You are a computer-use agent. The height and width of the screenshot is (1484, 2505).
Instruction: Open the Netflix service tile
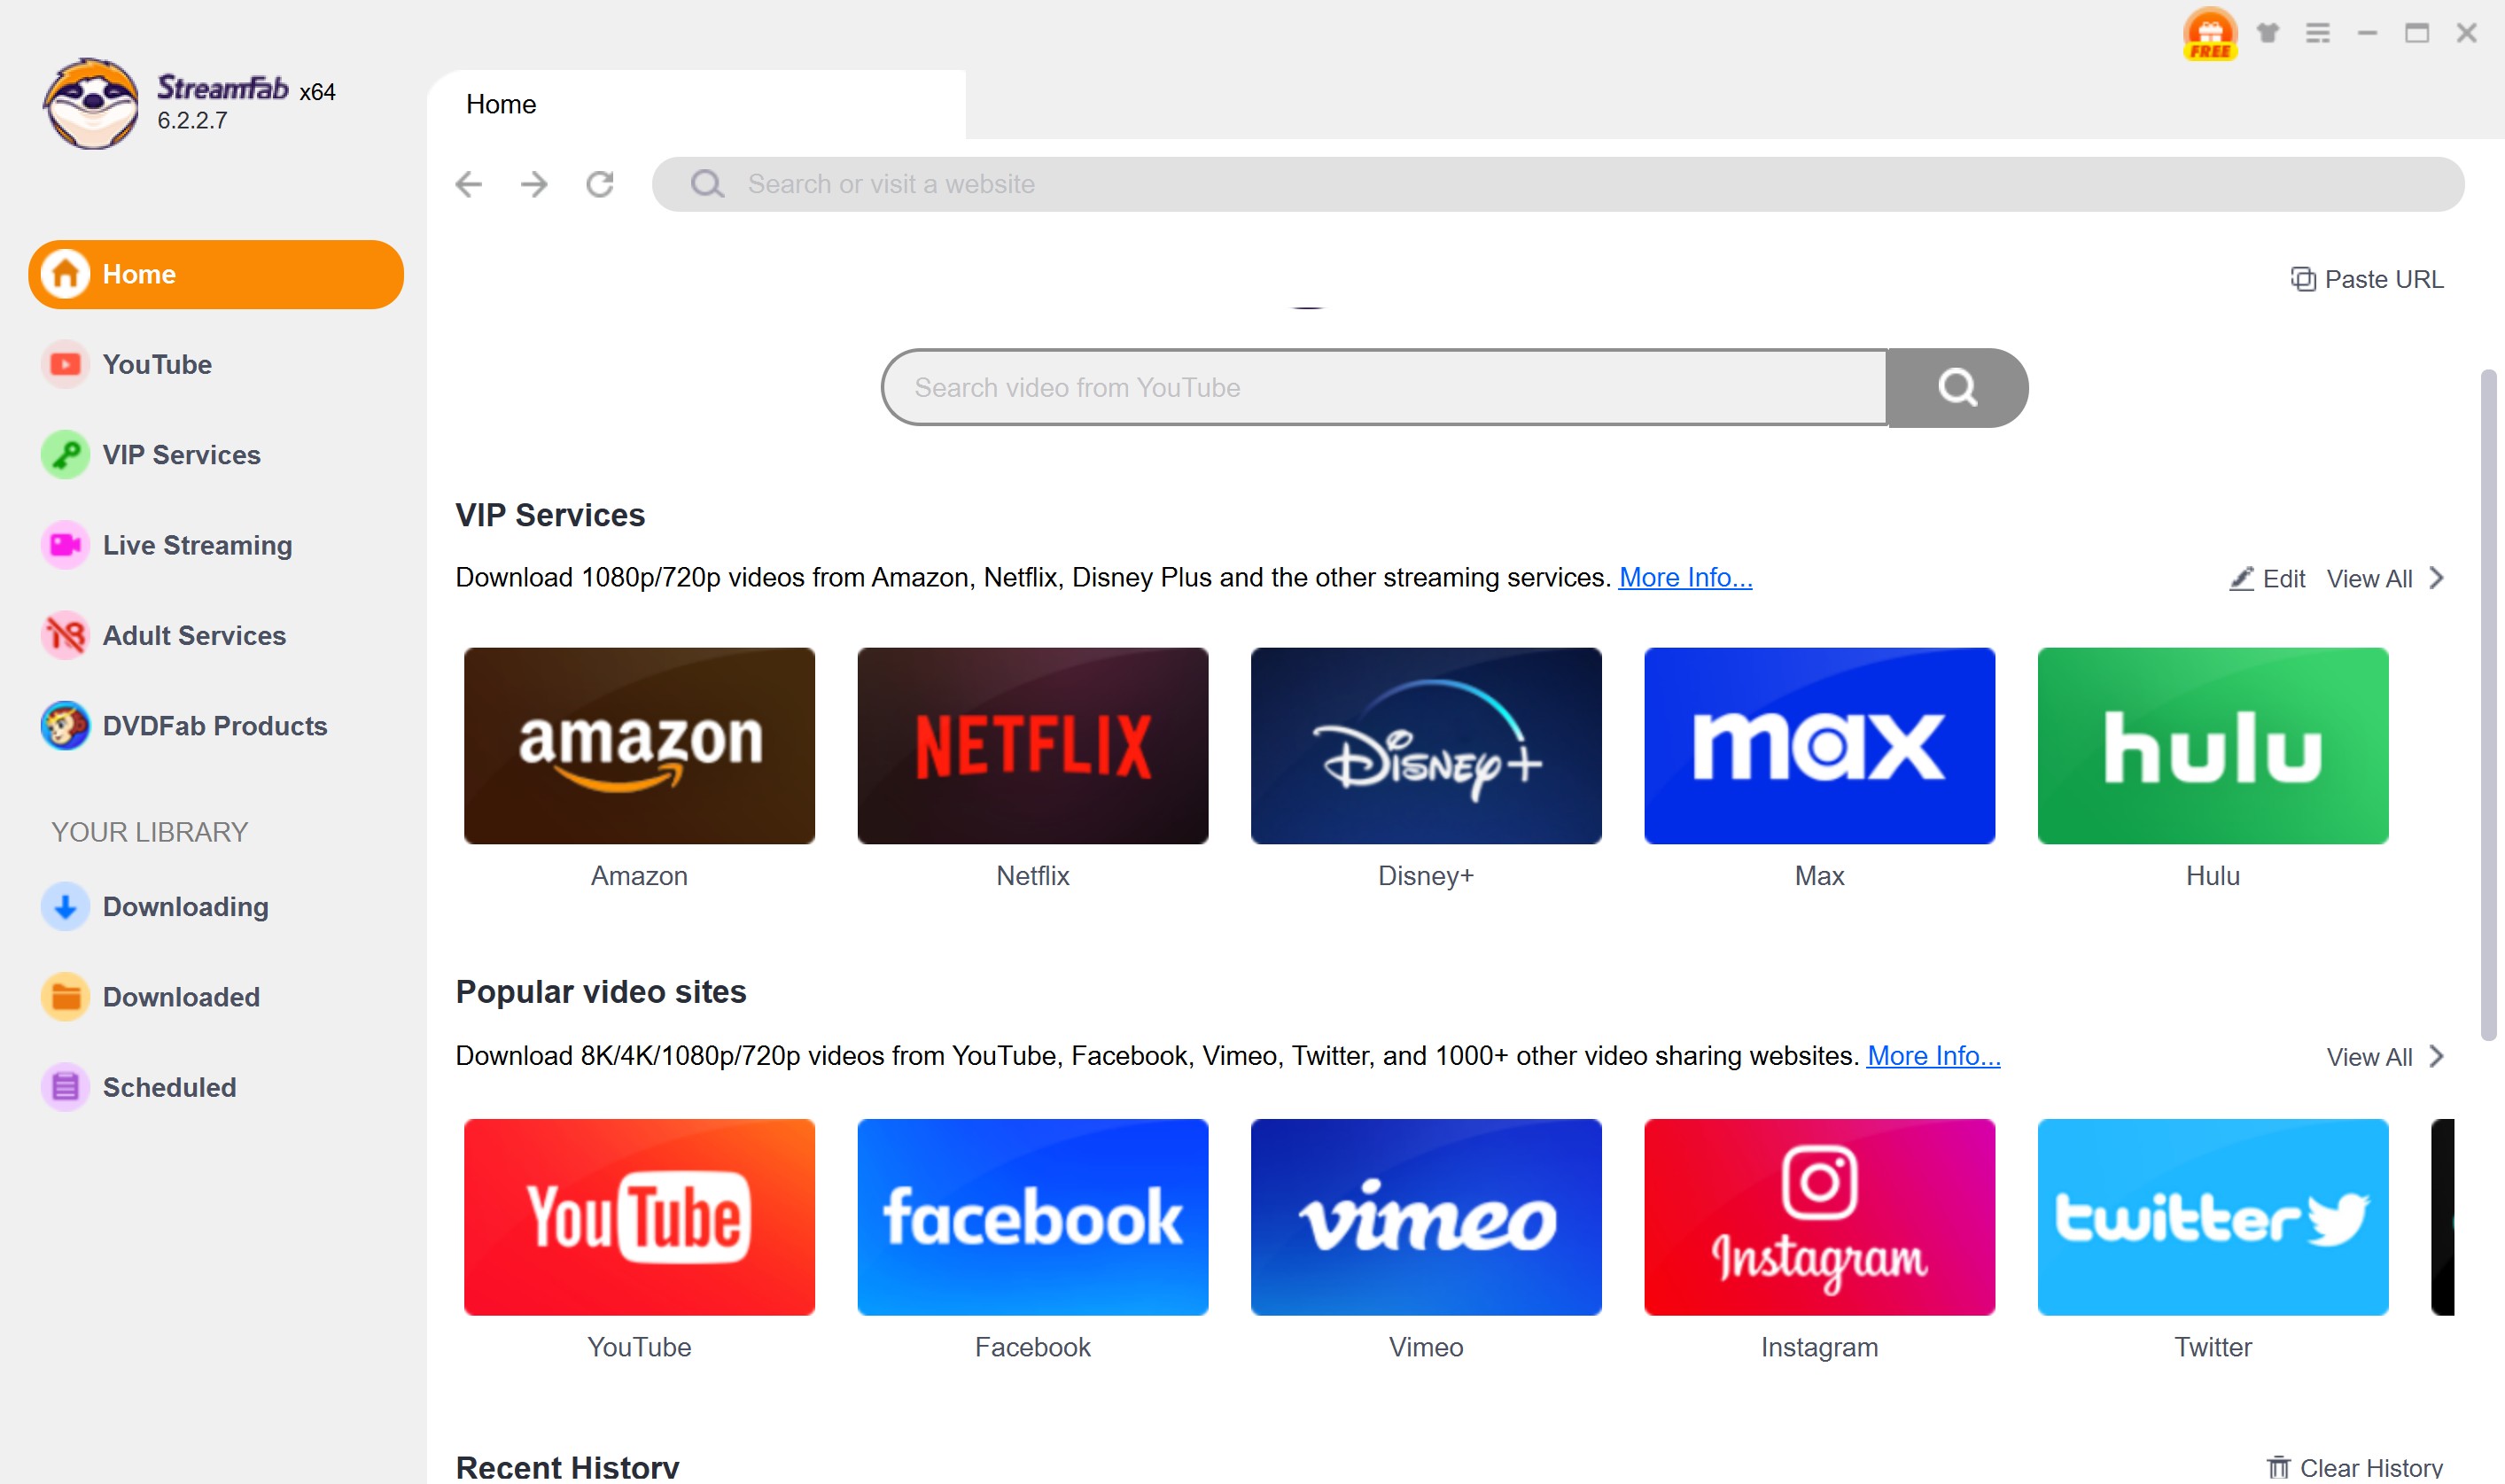(1032, 746)
